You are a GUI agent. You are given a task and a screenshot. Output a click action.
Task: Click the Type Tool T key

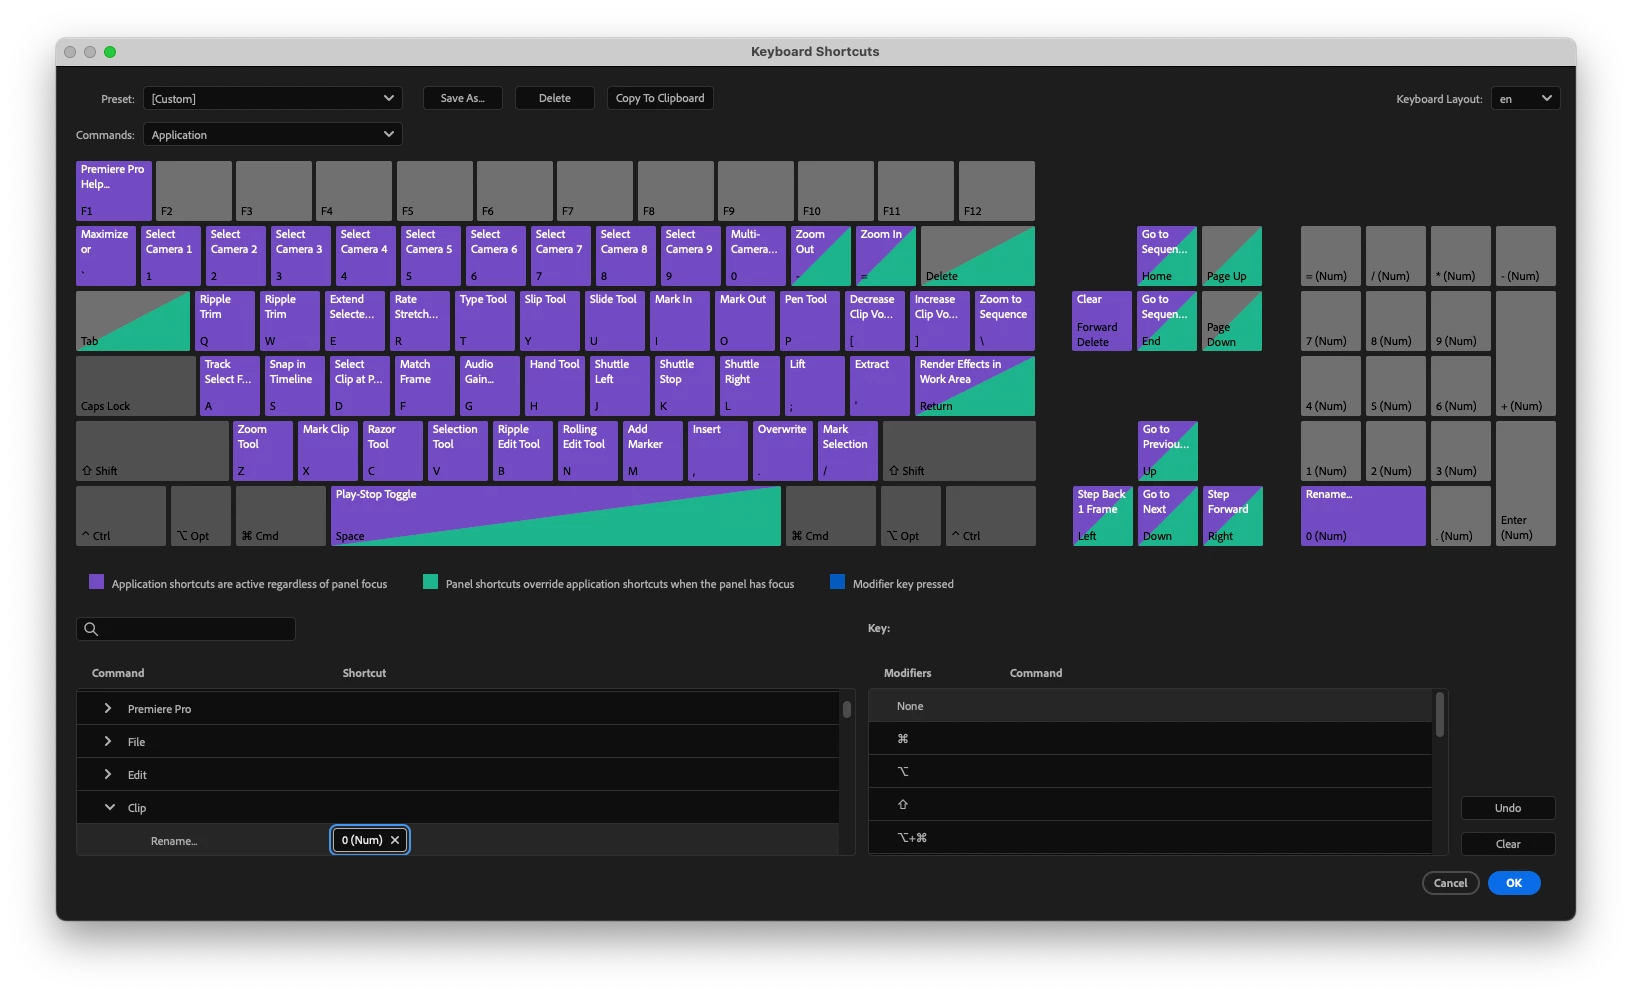(485, 321)
